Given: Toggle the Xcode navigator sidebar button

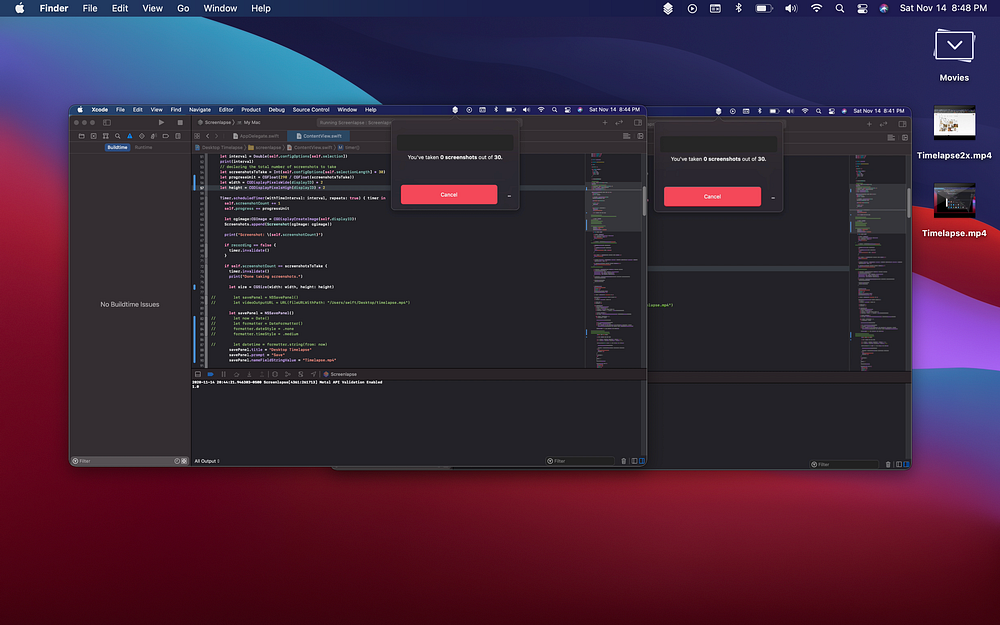Looking at the screenshot, I should pyautogui.click(x=107, y=122).
